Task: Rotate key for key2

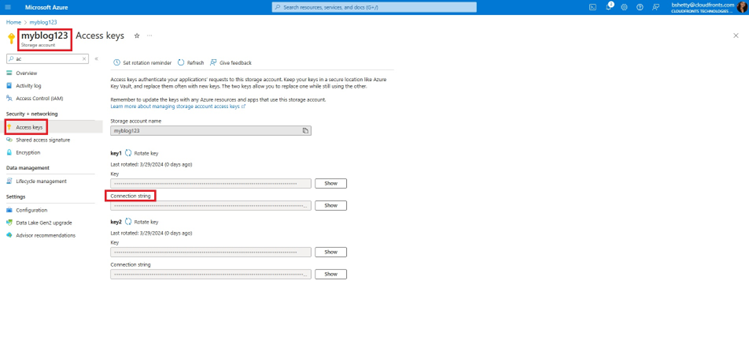Action: click(x=141, y=222)
